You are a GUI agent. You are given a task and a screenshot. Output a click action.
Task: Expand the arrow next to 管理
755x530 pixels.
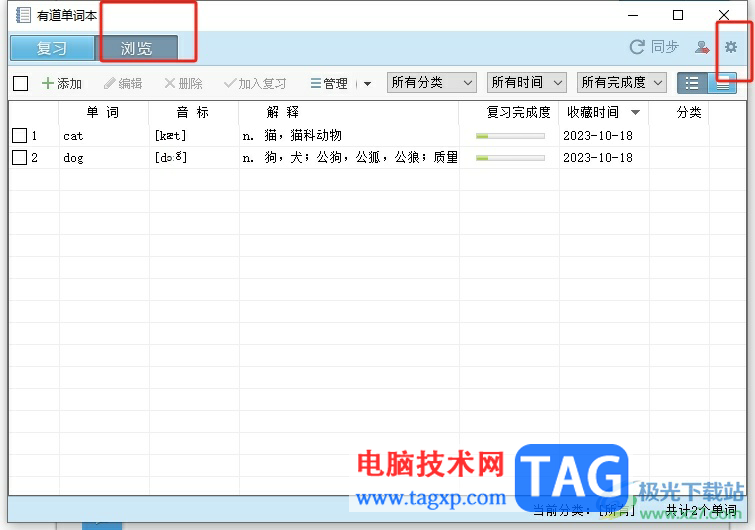pos(367,84)
